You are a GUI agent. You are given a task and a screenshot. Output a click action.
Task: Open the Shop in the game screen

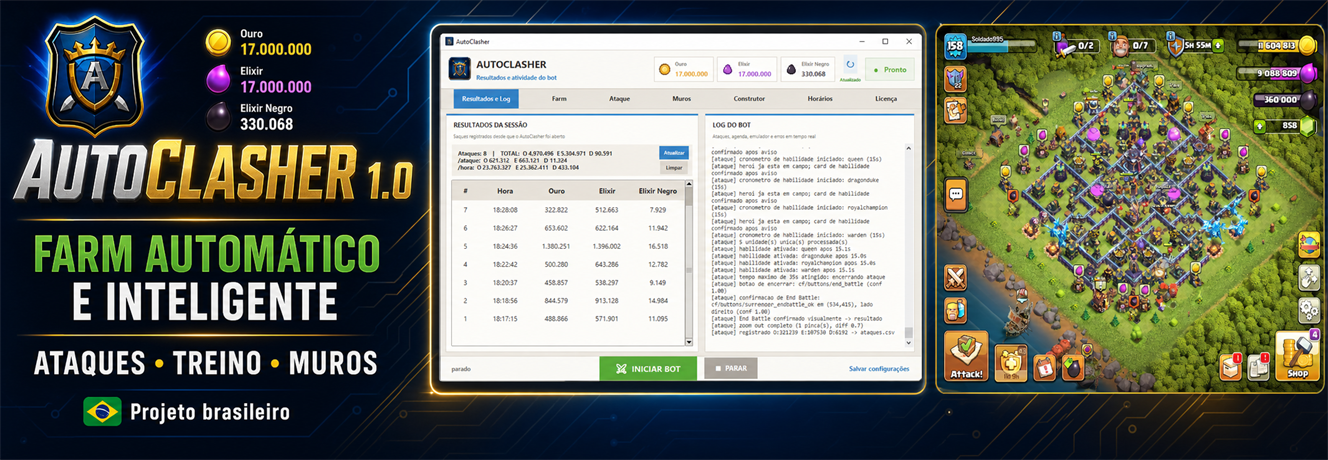pyautogui.click(x=1297, y=355)
